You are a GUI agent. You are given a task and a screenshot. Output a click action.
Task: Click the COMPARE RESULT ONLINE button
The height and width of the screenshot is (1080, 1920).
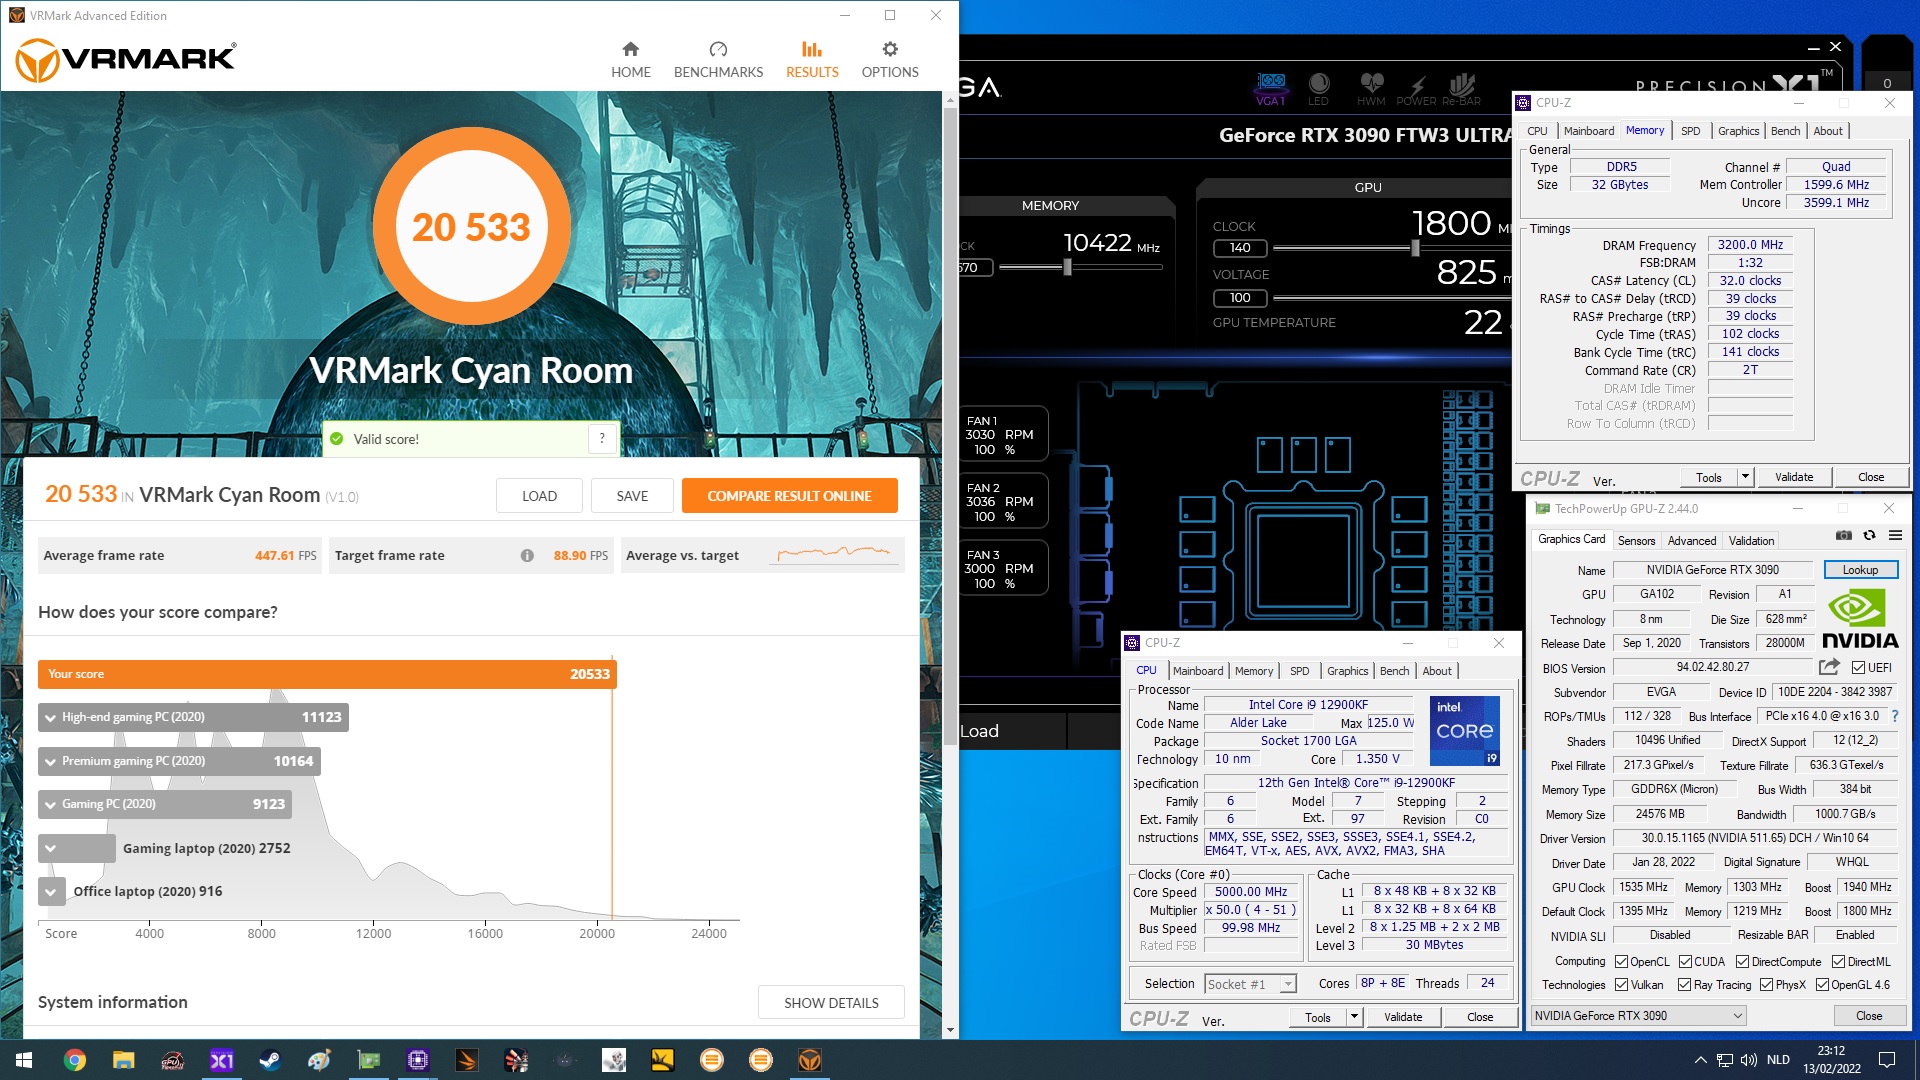[789, 496]
